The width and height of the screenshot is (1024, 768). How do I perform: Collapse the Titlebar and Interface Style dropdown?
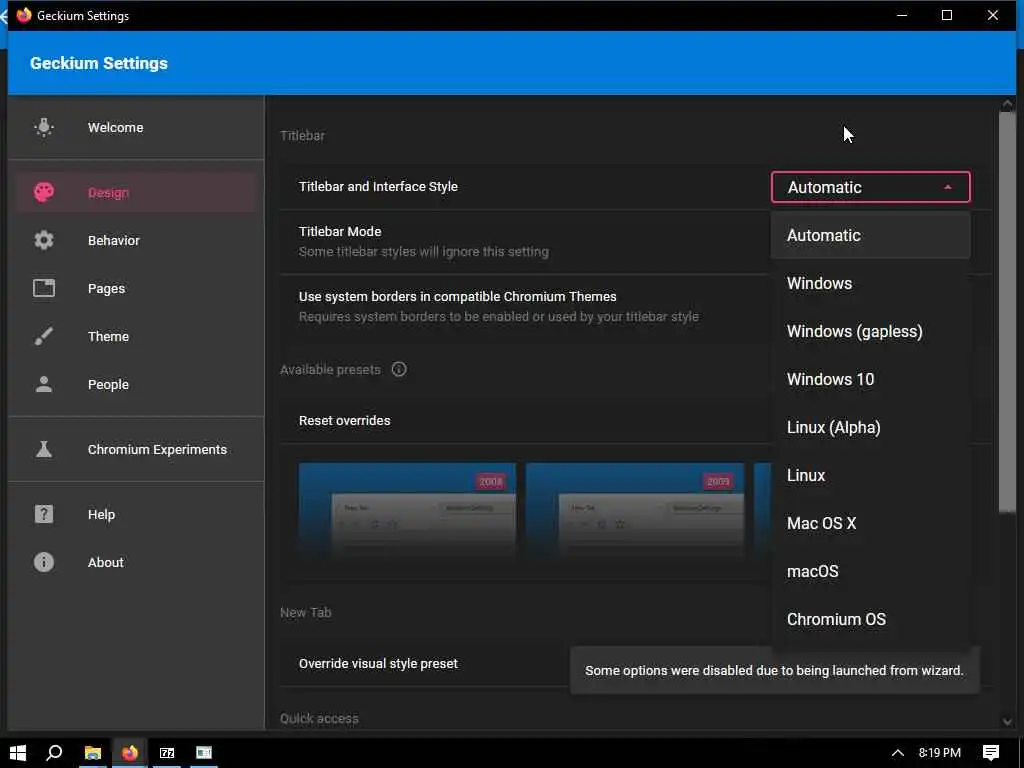[x=871, y=187]
